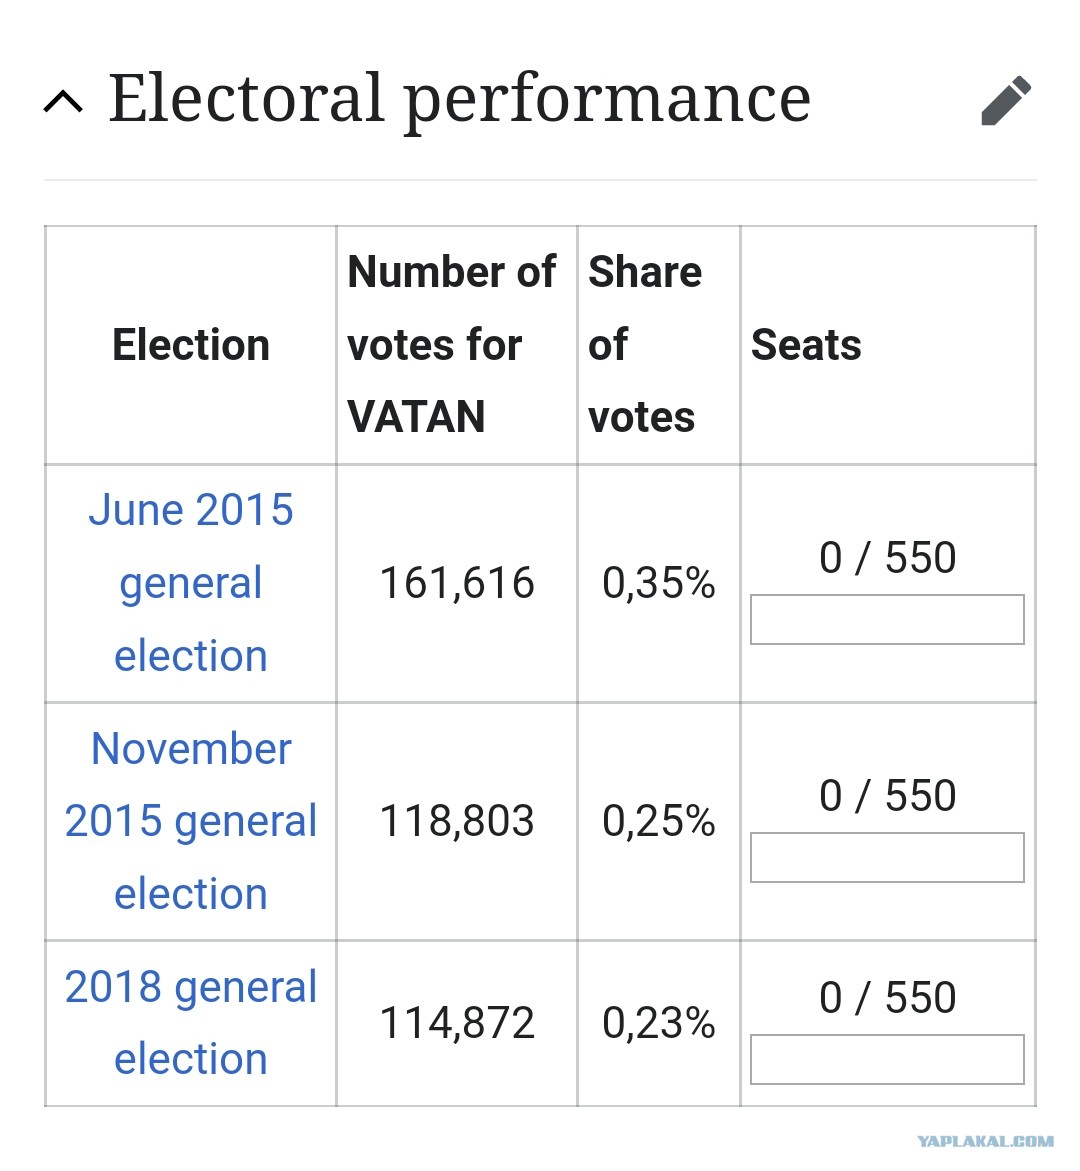Click the Election column header
Screen dimensions: 1080x1171
click(x=190, y=345)
